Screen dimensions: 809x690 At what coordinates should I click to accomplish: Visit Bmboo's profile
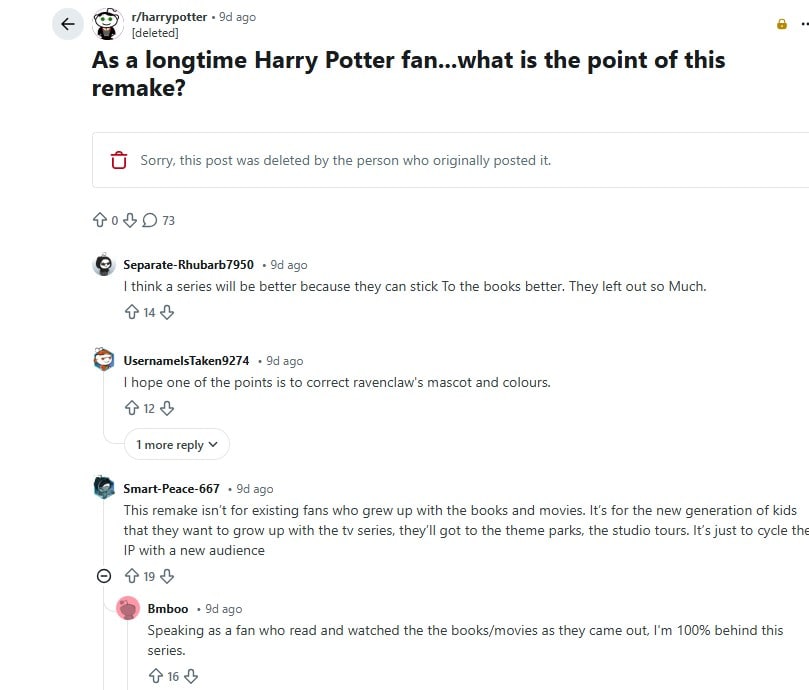pos(168,608)
